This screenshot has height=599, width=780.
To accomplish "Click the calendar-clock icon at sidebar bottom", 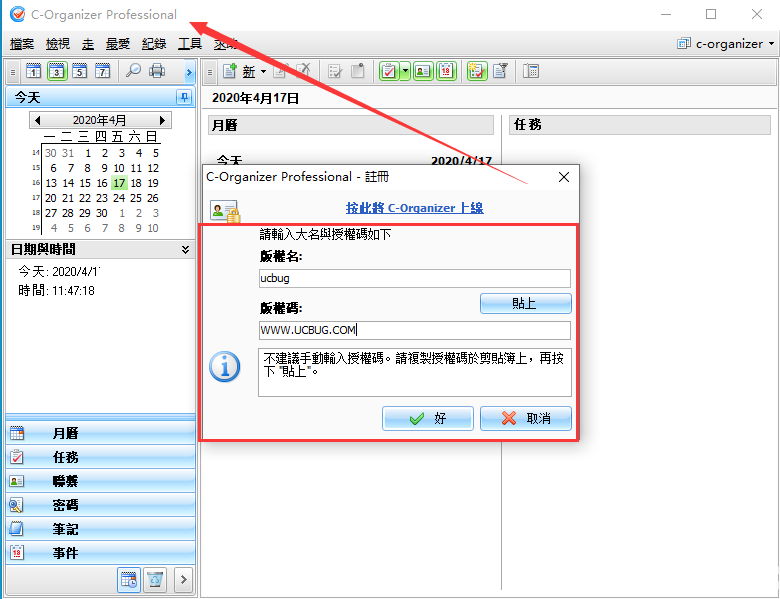I will coord(129,580).
